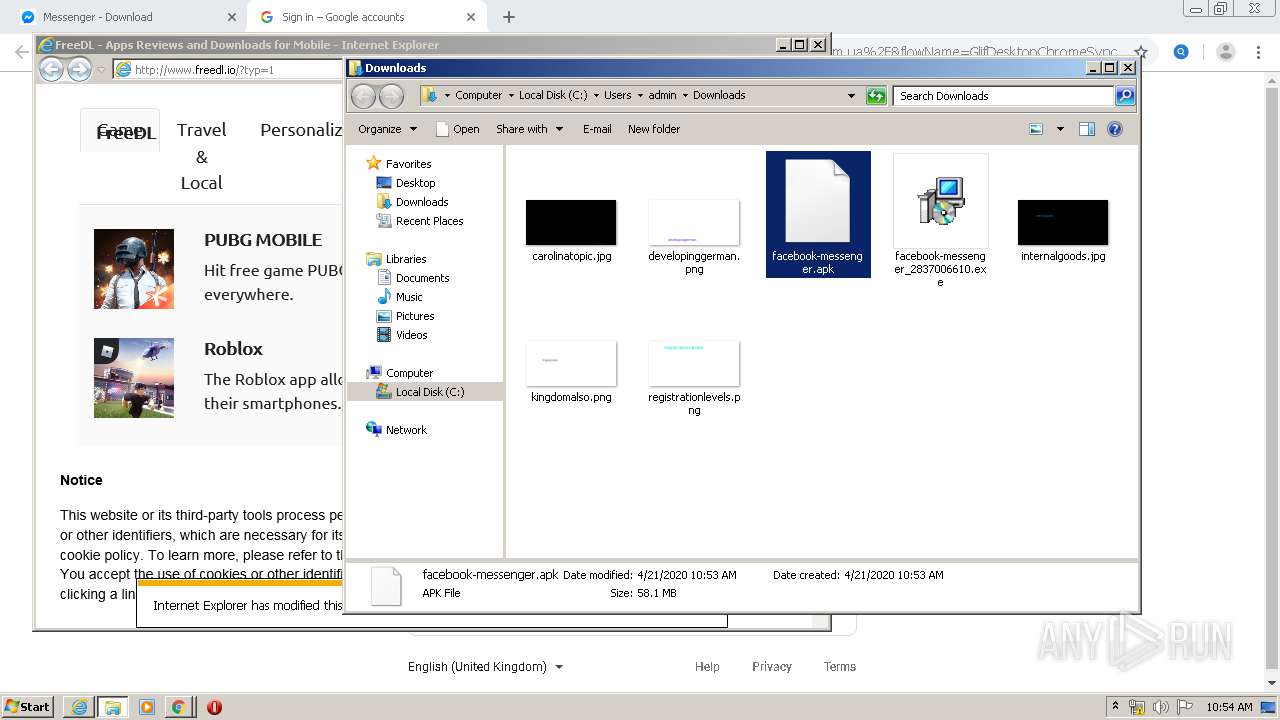Open address bar history dropdown in Explorer
1280x720 pixels.
851,96
